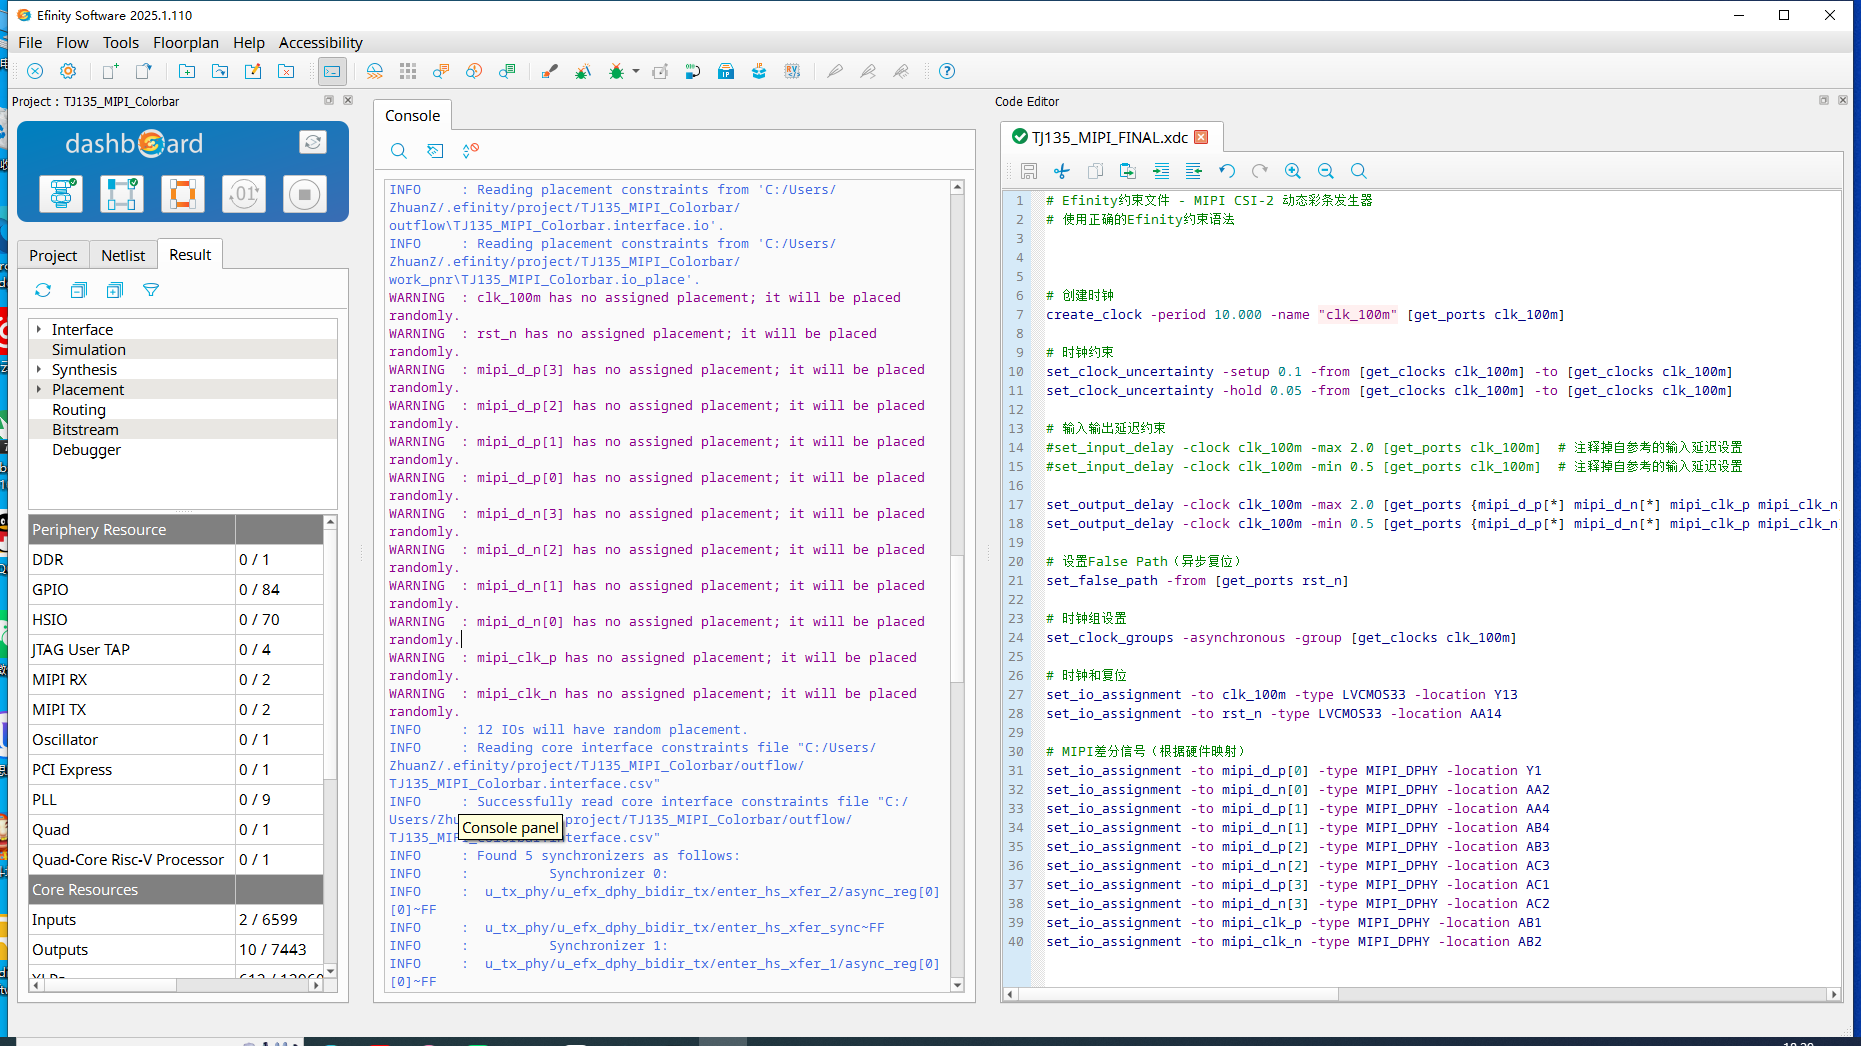Expand the Interface tree node

pyautogui.click(x=39, y=329)
